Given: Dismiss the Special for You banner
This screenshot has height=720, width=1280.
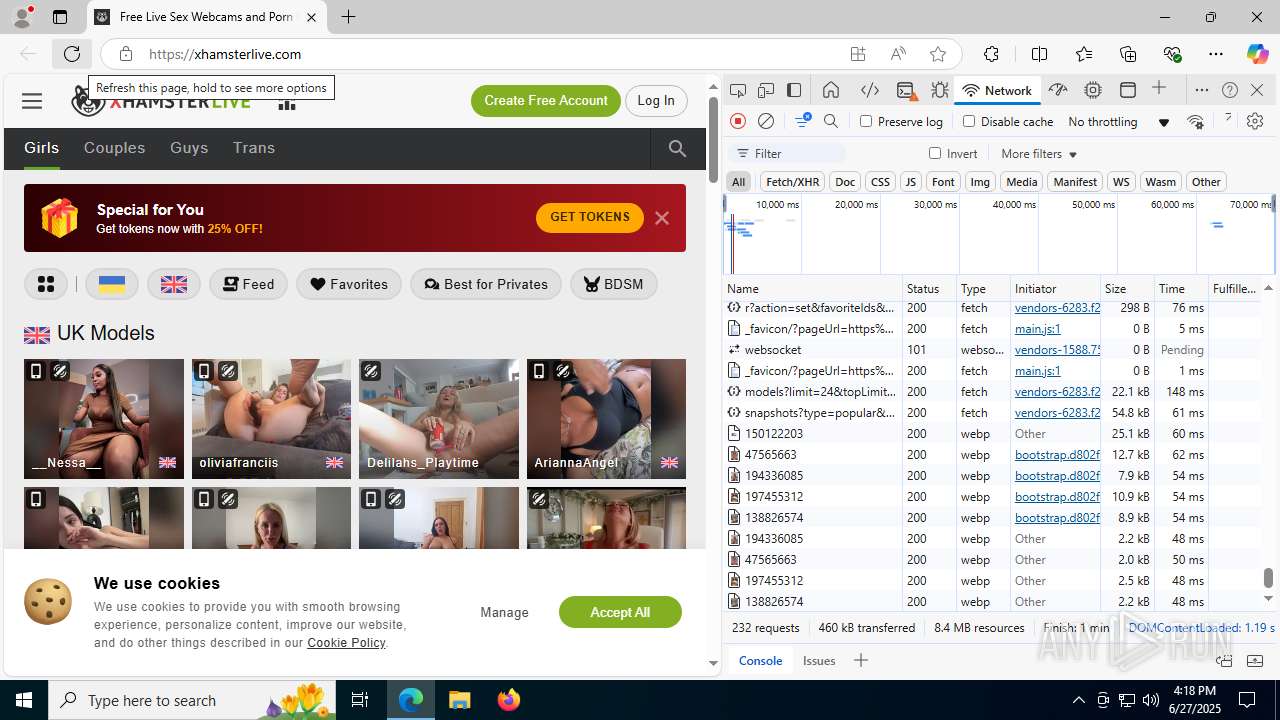Looking at the screenshot, I should point(662,218).
